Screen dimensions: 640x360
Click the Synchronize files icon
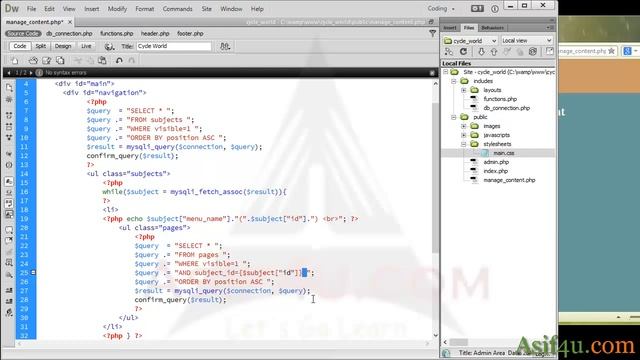[533, 51]
